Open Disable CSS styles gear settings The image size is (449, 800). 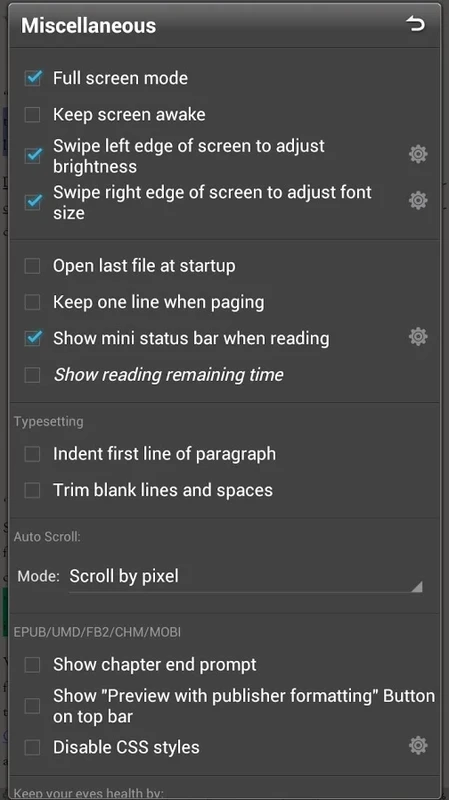[x=418, y=745]
